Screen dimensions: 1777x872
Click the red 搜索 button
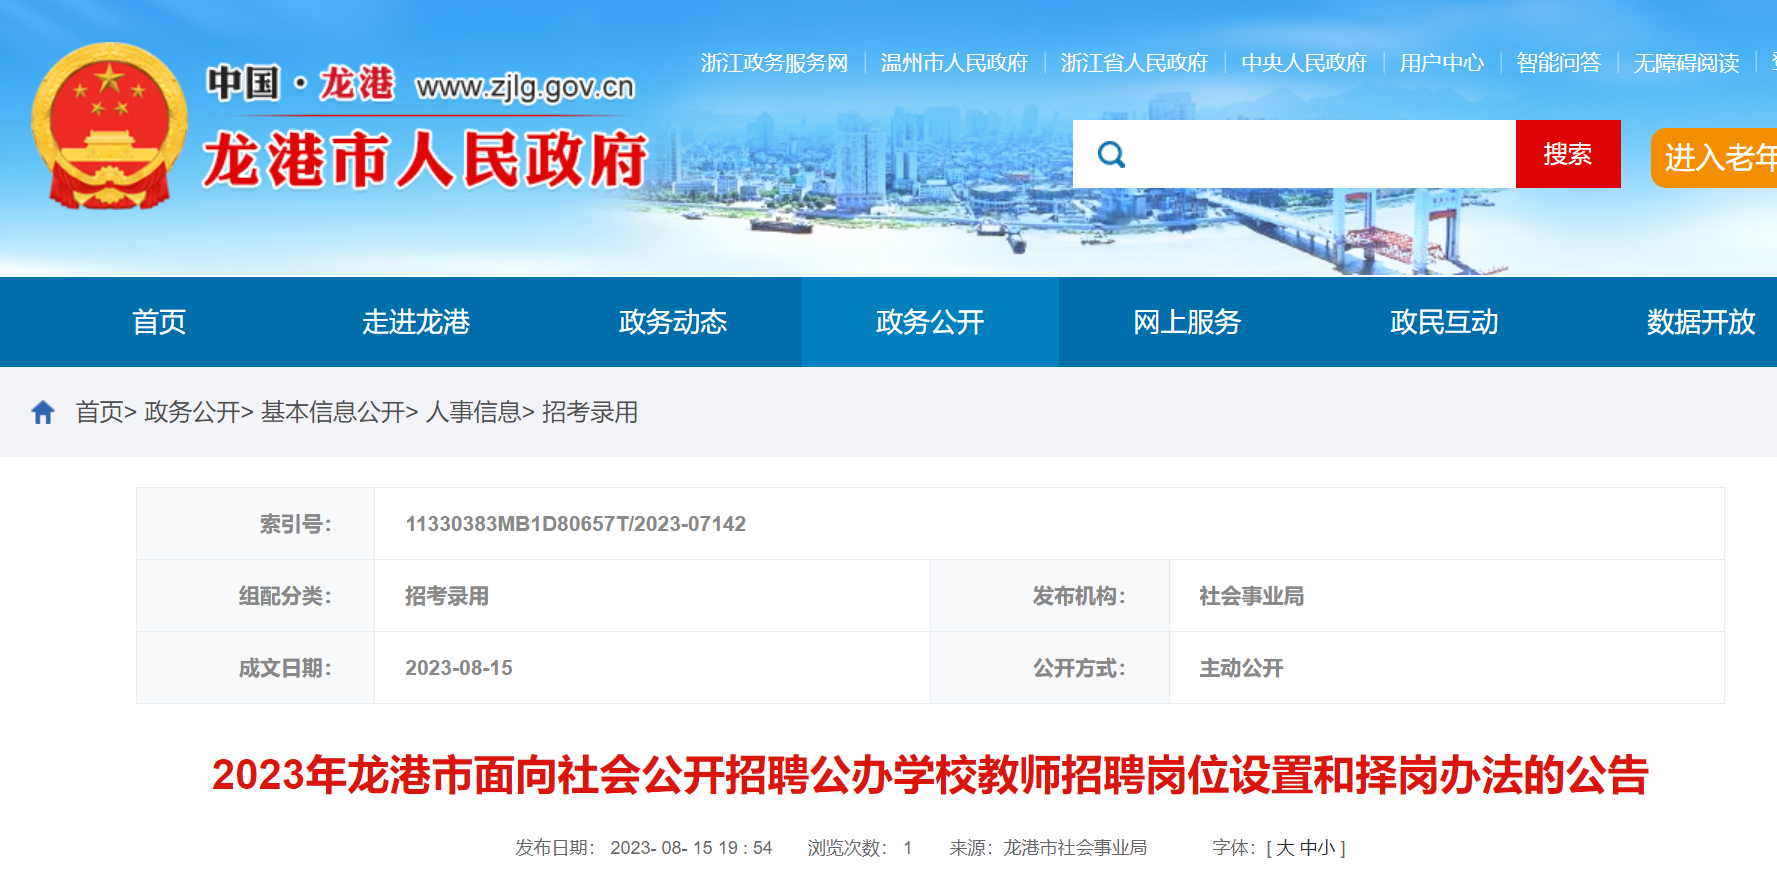coord(1568,154)
